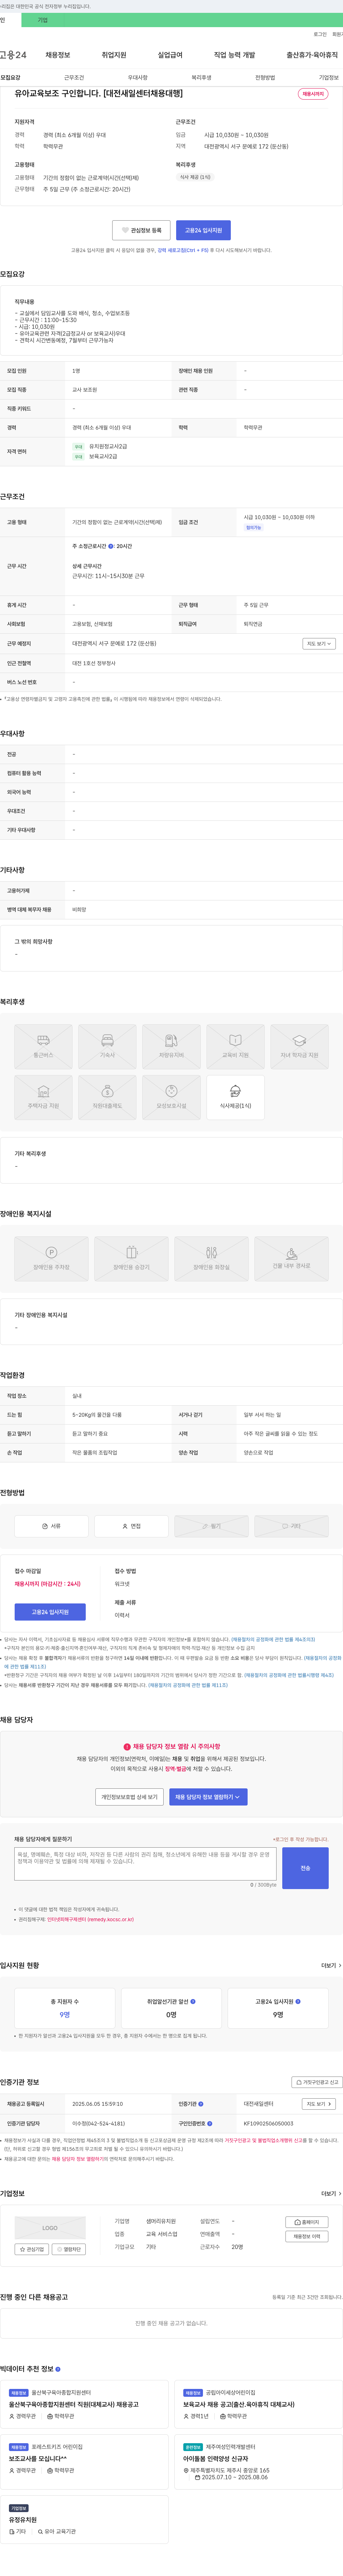Click the 교육비 지원 welfare icon
The width and height of the screenshot is (343, 2576).
[235, 1046]
